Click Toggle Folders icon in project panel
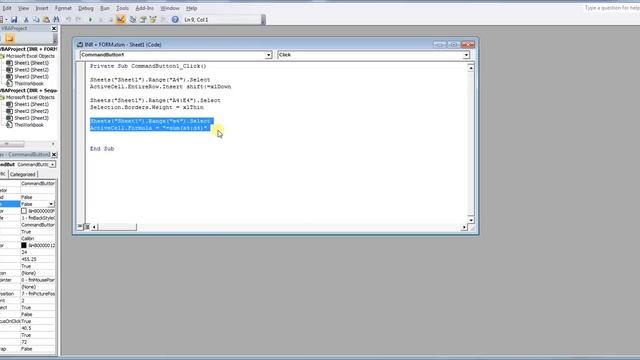This screenshot has width=640, height=360. pos(10,39)
